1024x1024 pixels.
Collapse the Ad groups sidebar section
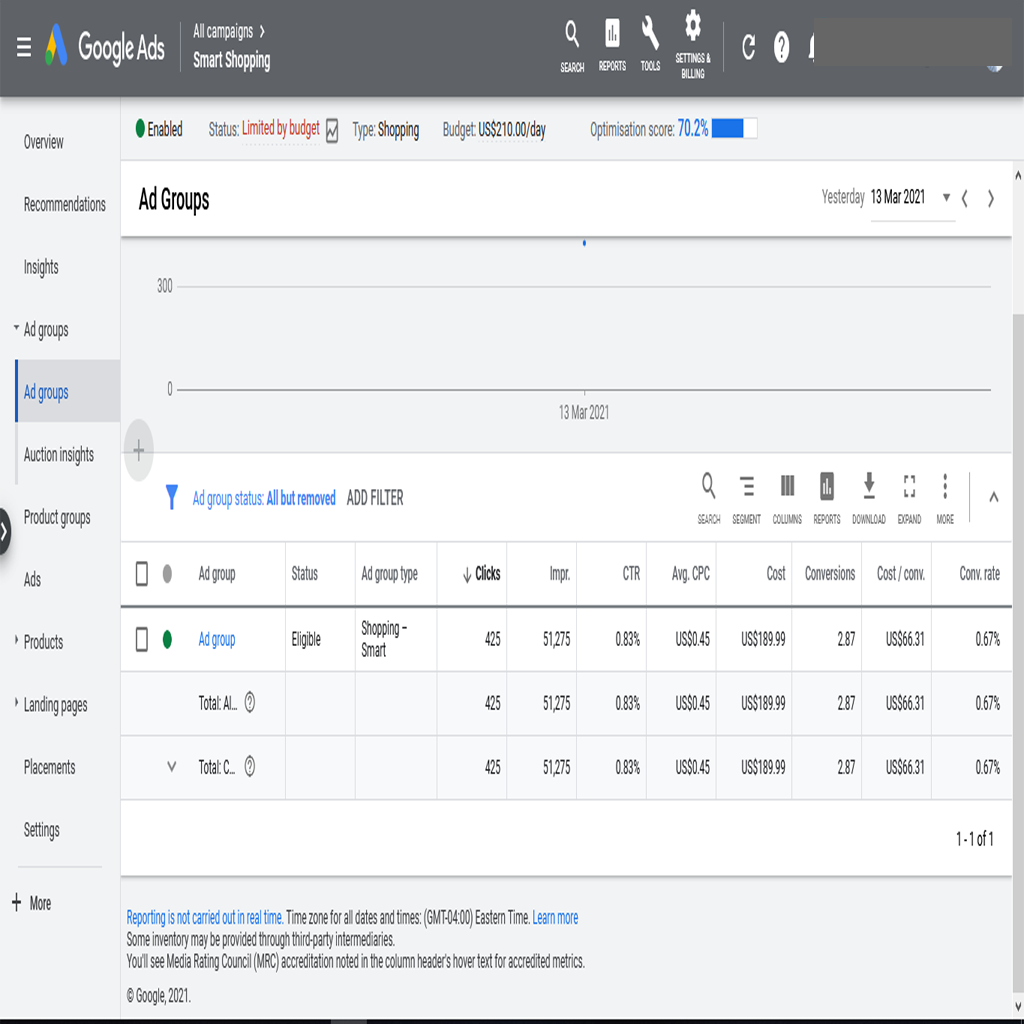click(16, 328)
